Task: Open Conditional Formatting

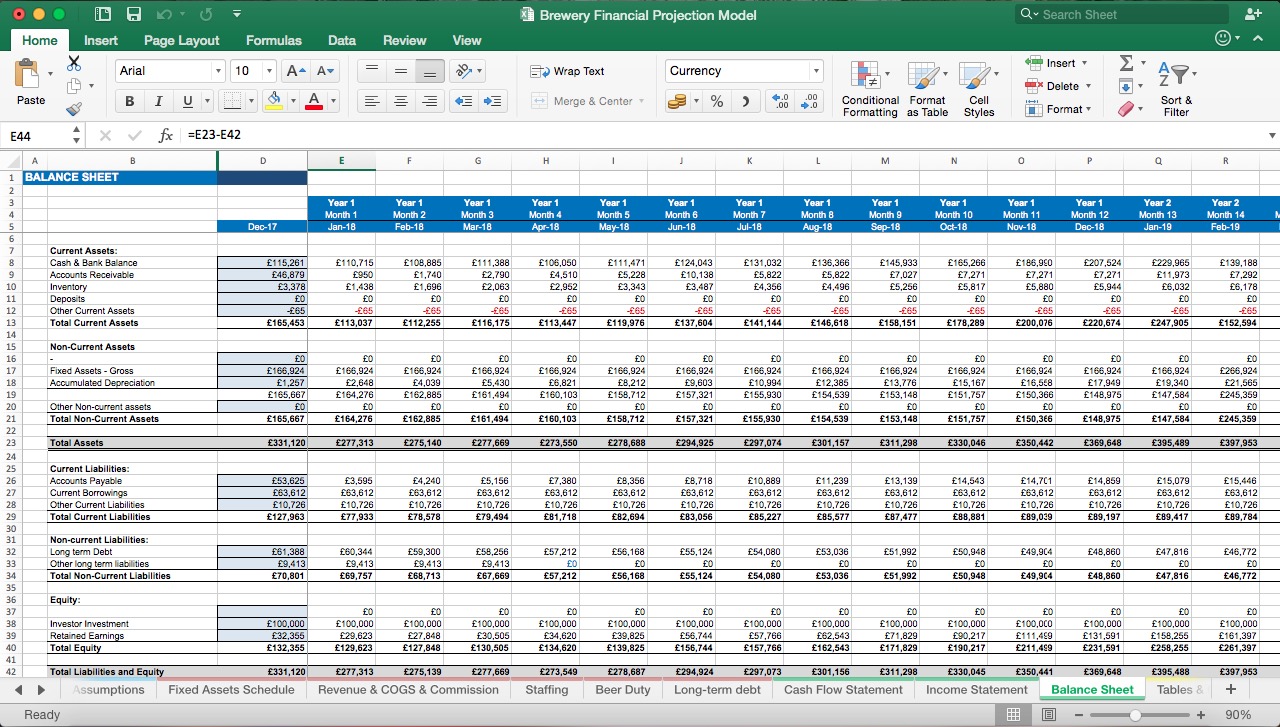Action: pos(868,90)
